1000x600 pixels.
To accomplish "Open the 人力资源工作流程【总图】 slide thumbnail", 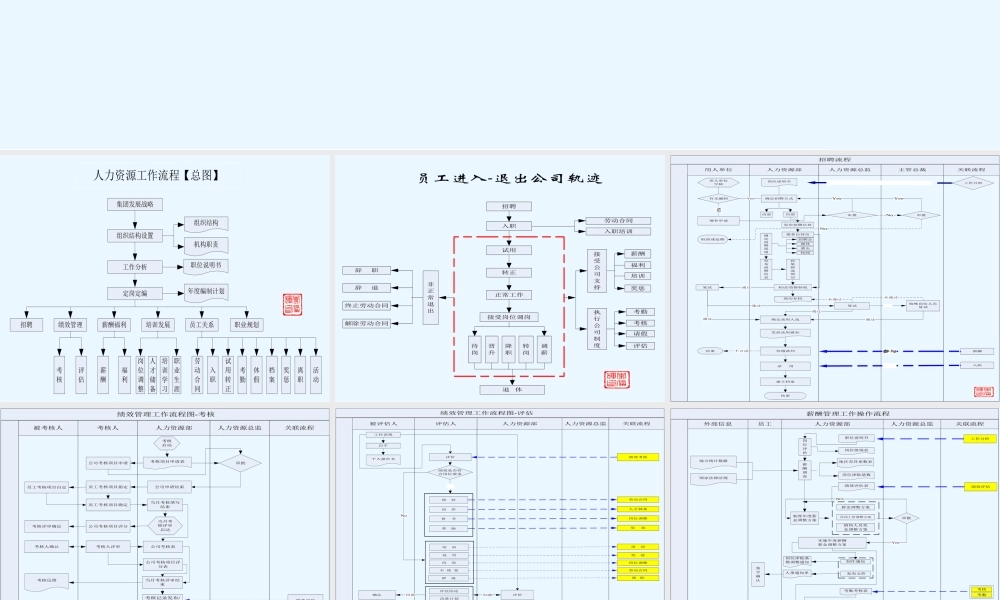I will point(164,278).
